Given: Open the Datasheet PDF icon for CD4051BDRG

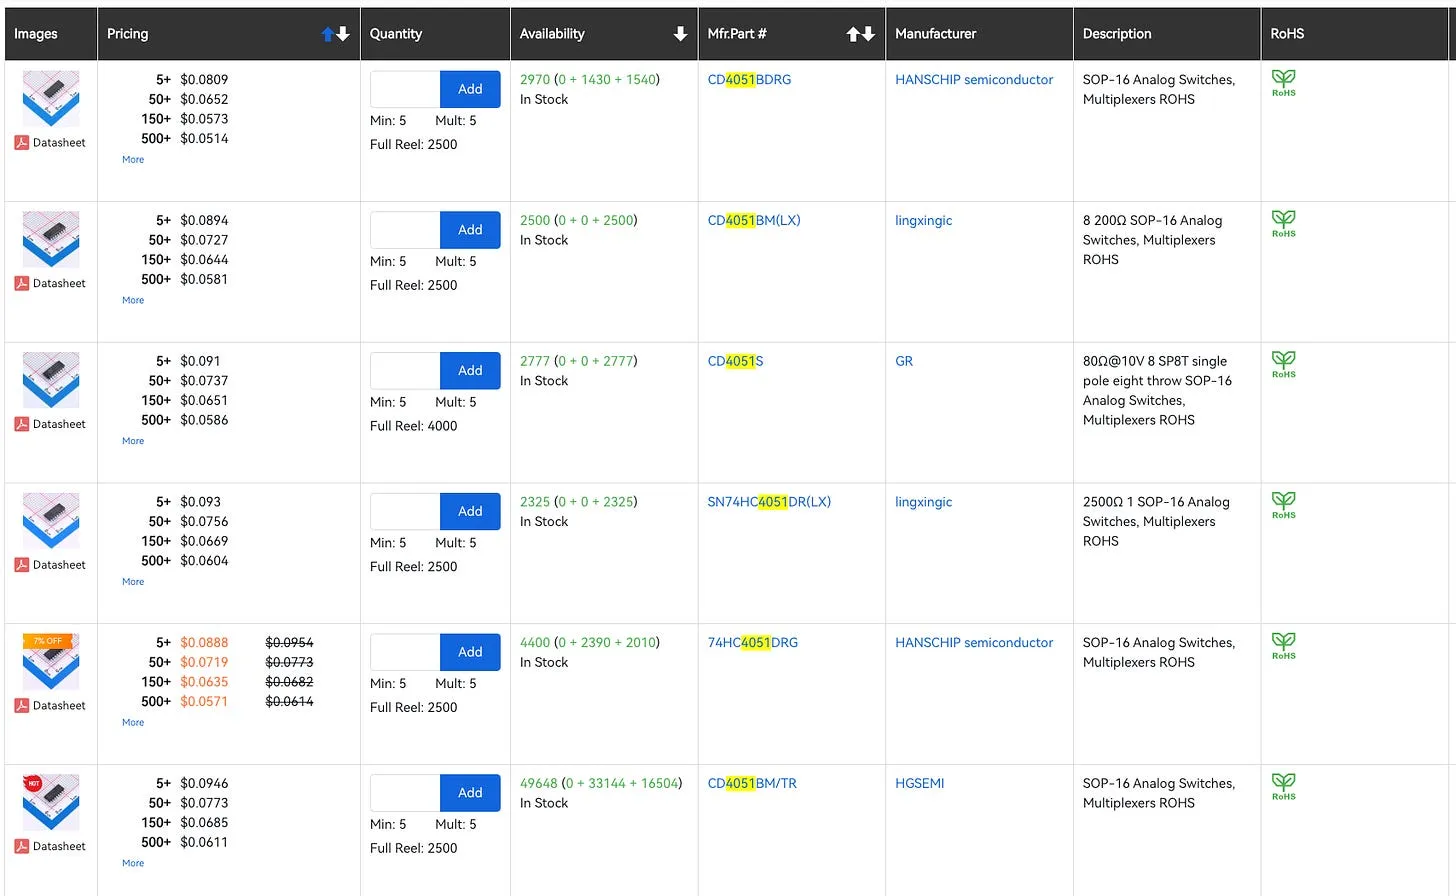Looking at the screenshot, I should 22,143.
